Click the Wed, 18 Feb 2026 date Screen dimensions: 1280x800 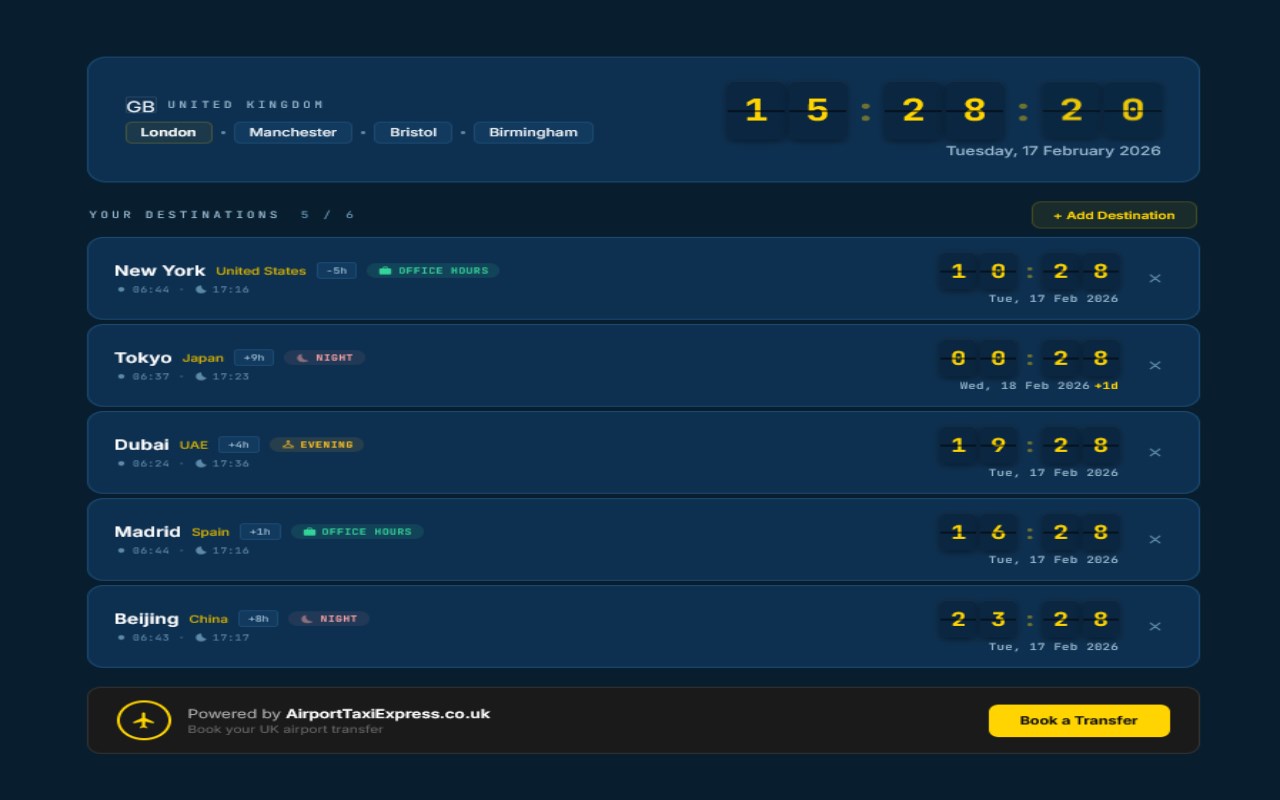(1025, 385)
